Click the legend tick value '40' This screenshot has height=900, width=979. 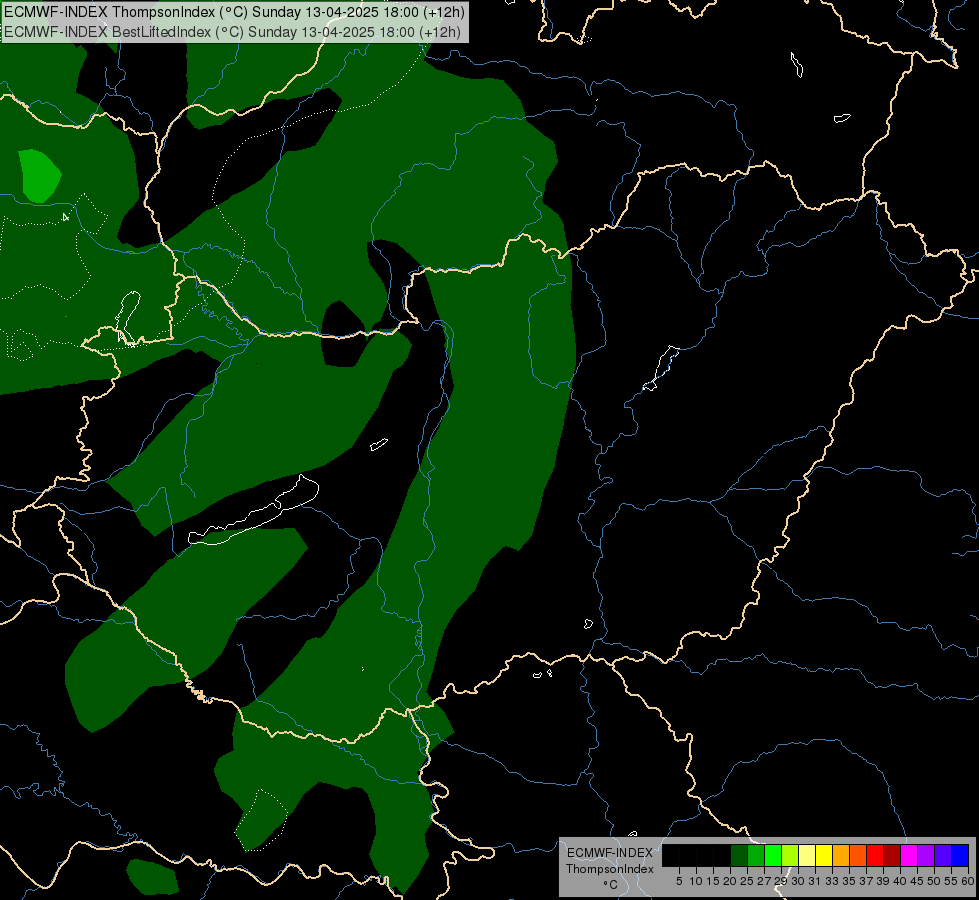[900, 881]
